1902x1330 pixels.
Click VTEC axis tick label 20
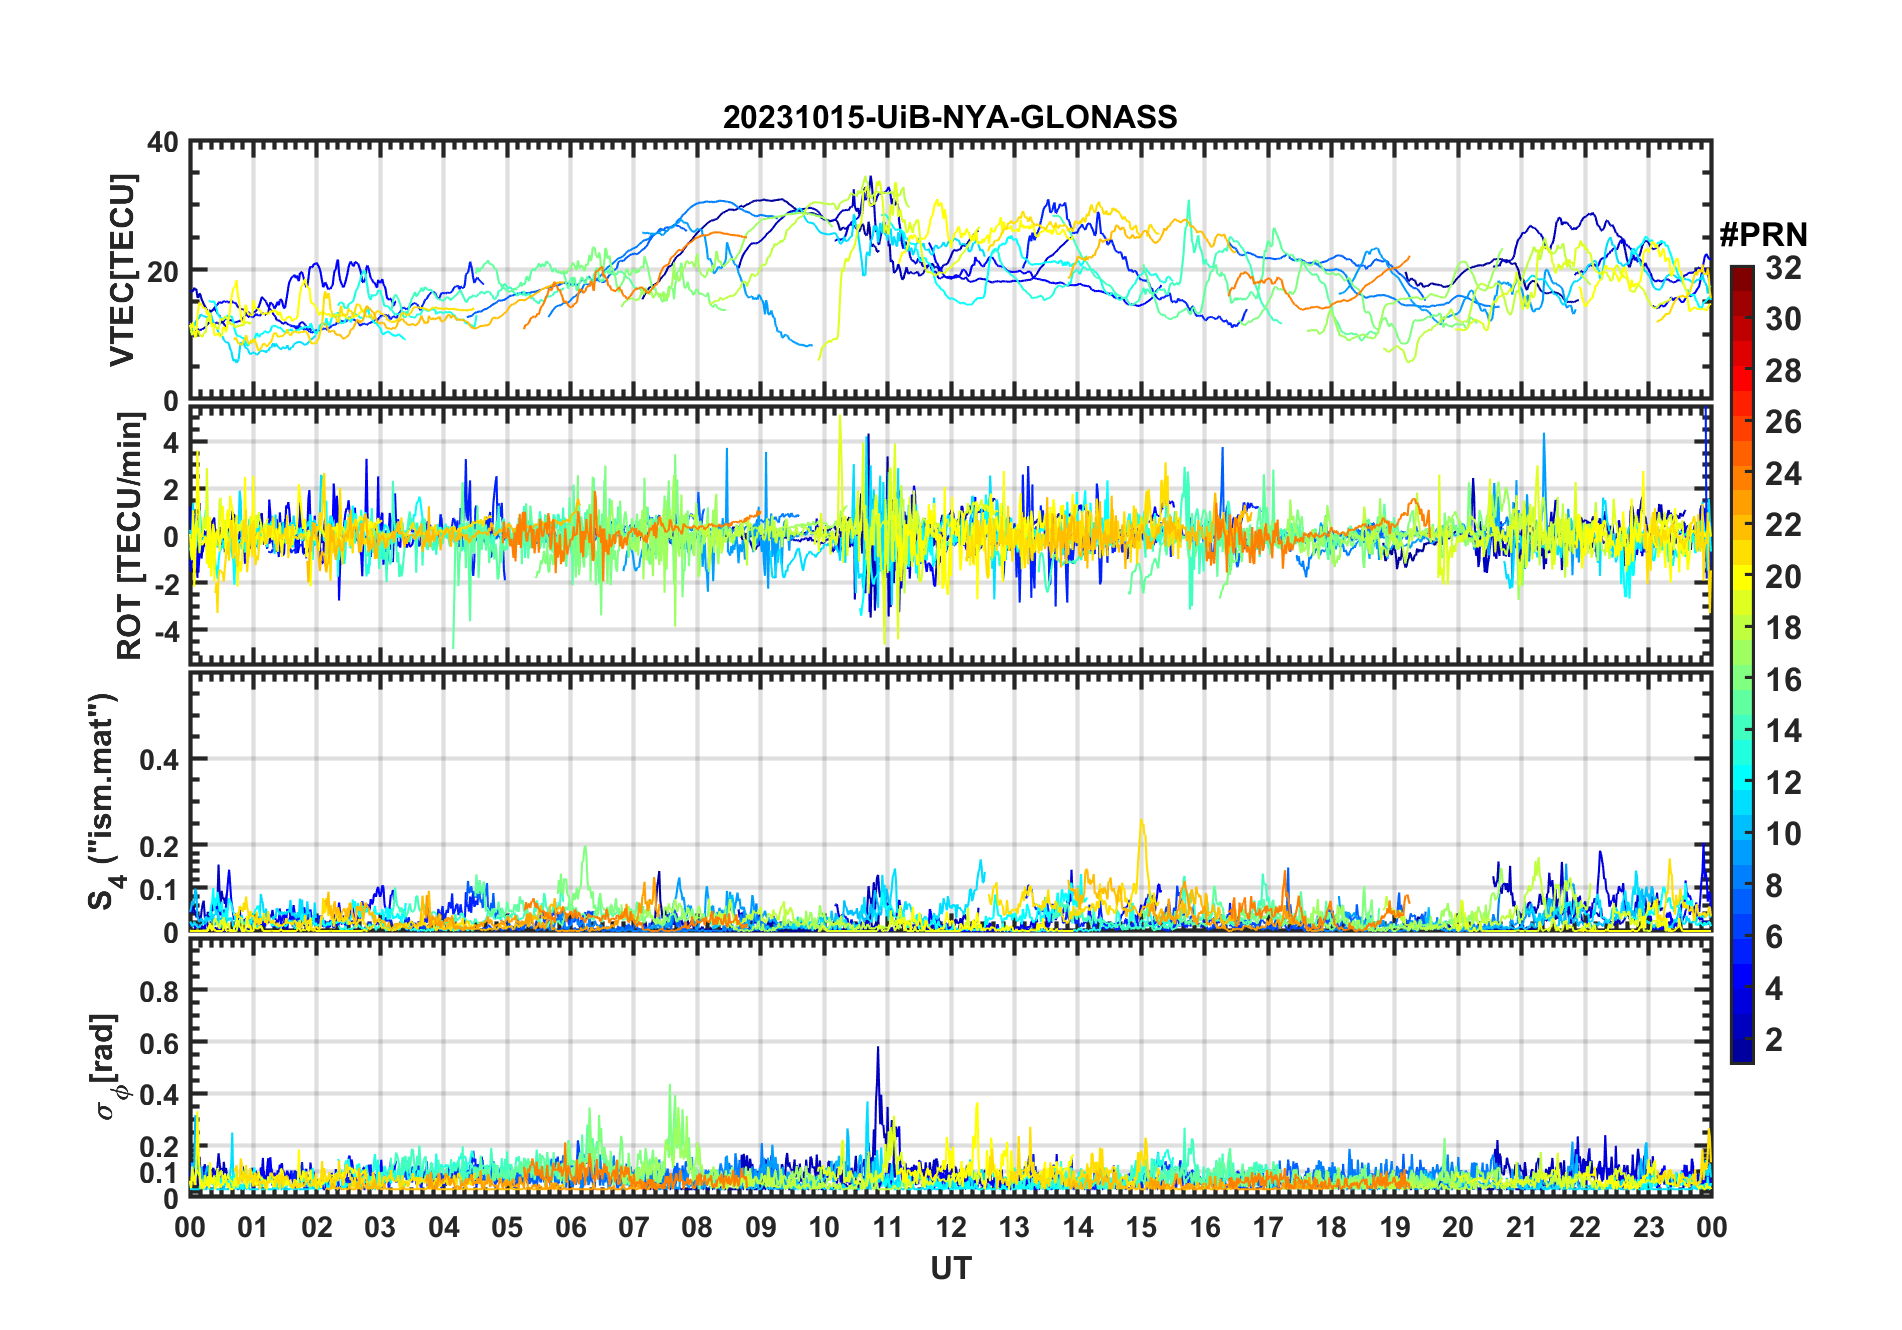click(x=162, y=271)
